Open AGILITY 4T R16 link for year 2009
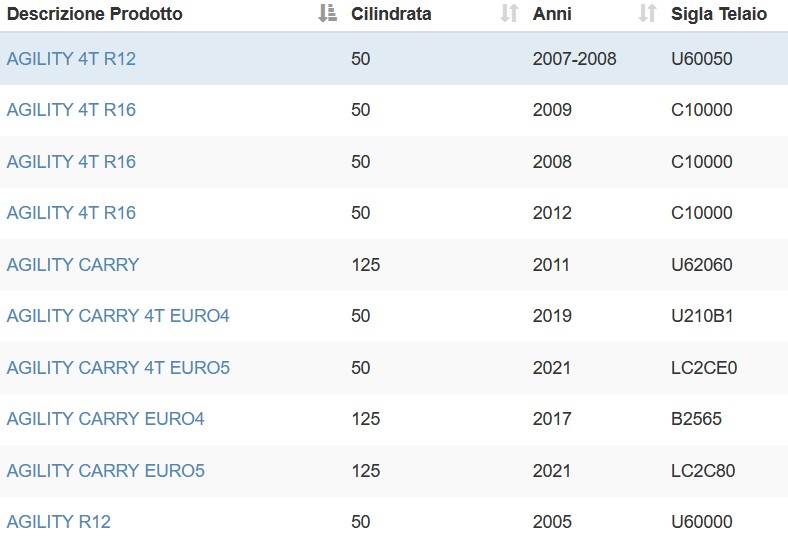788x537 pixels. [x=71, y=110]
